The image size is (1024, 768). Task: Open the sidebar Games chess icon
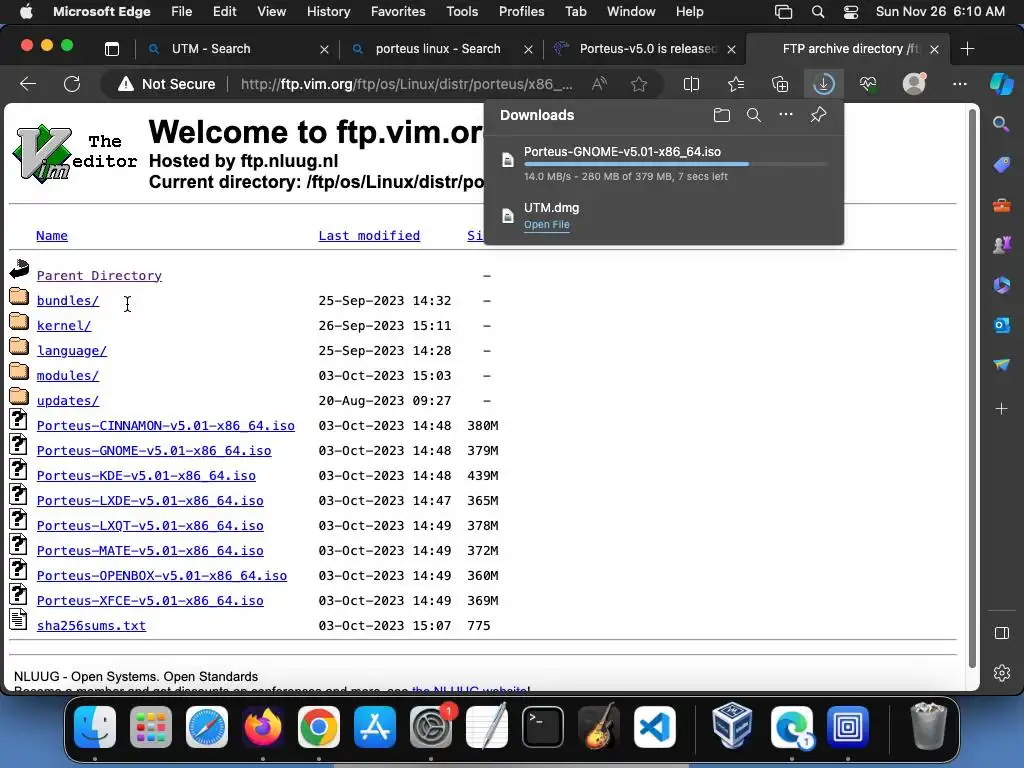point(1001,245)
